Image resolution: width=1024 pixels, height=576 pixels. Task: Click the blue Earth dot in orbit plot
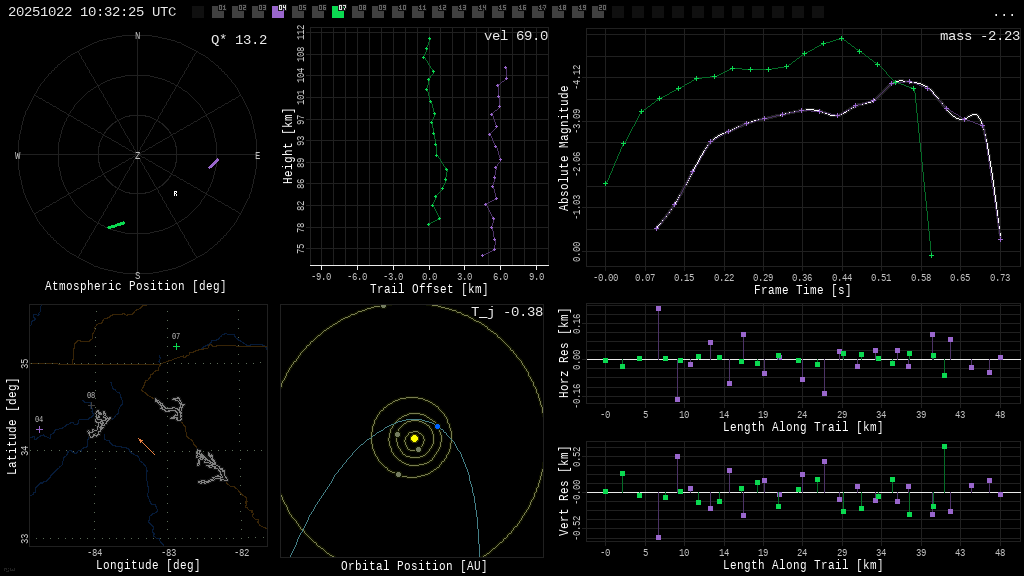pyautogui.click(x=437, y=426)
